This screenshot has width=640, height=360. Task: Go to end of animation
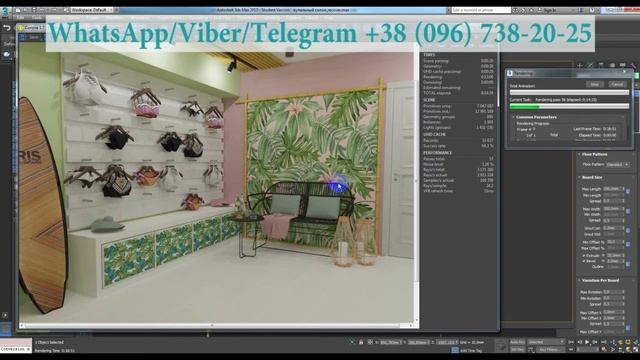pyautogui.click(x=603, y=342)
